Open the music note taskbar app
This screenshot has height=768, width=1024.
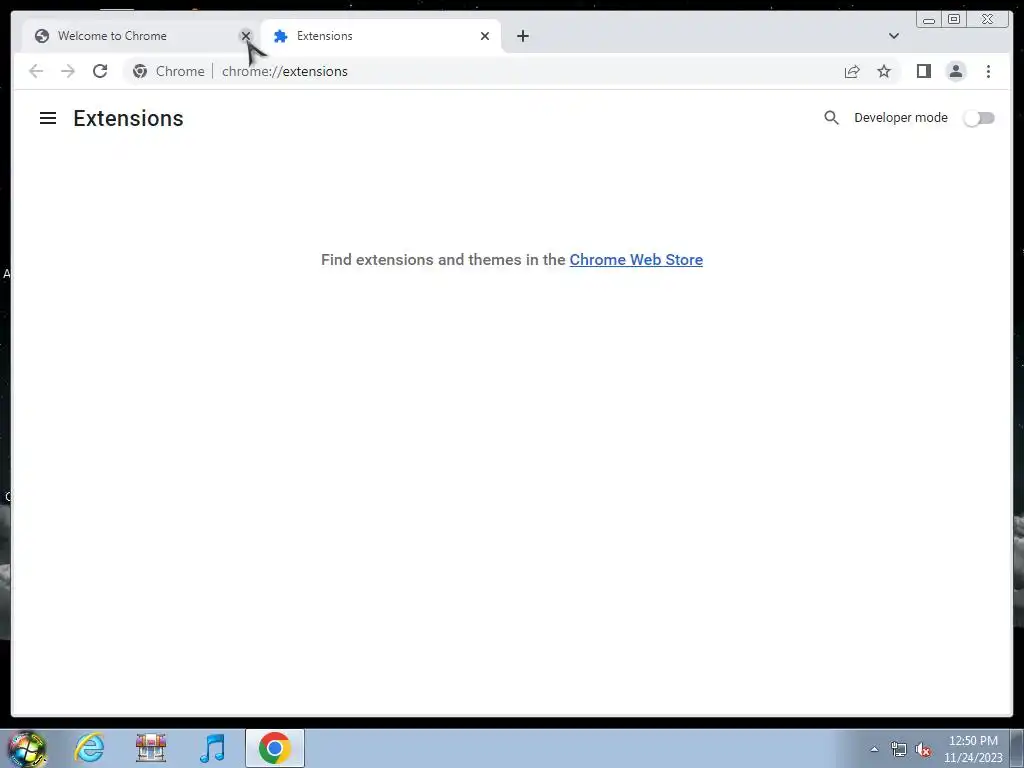(x=212, y=748)
